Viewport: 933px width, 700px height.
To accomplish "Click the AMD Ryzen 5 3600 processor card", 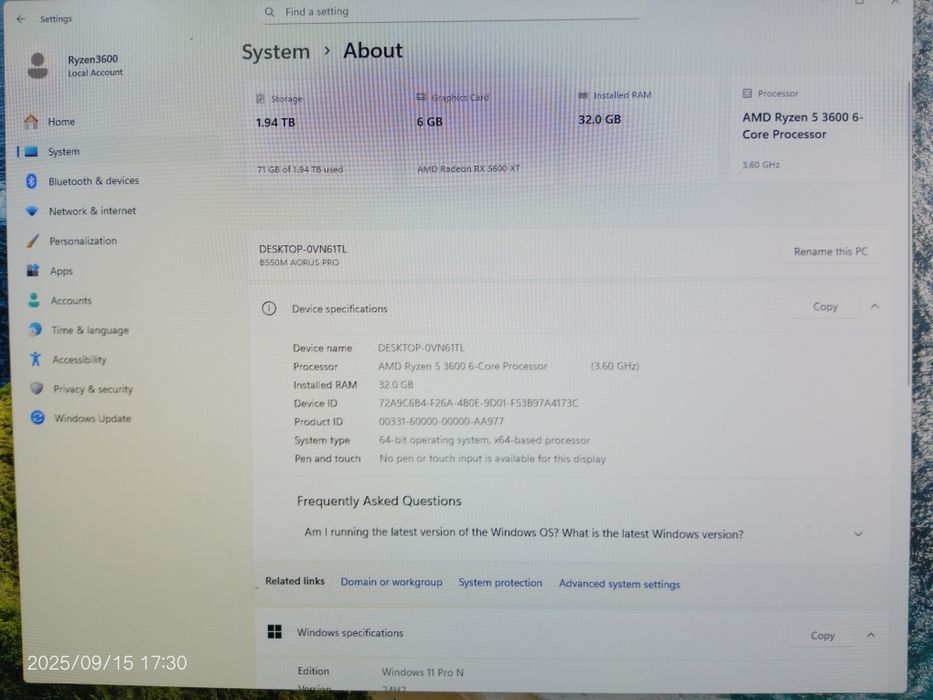I will point(808,129).
